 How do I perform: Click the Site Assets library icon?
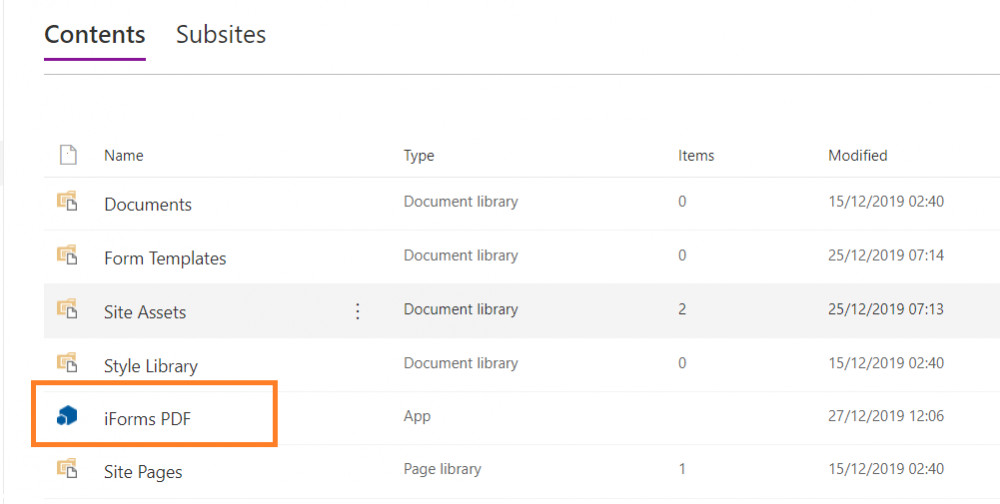tap(67, 309)
